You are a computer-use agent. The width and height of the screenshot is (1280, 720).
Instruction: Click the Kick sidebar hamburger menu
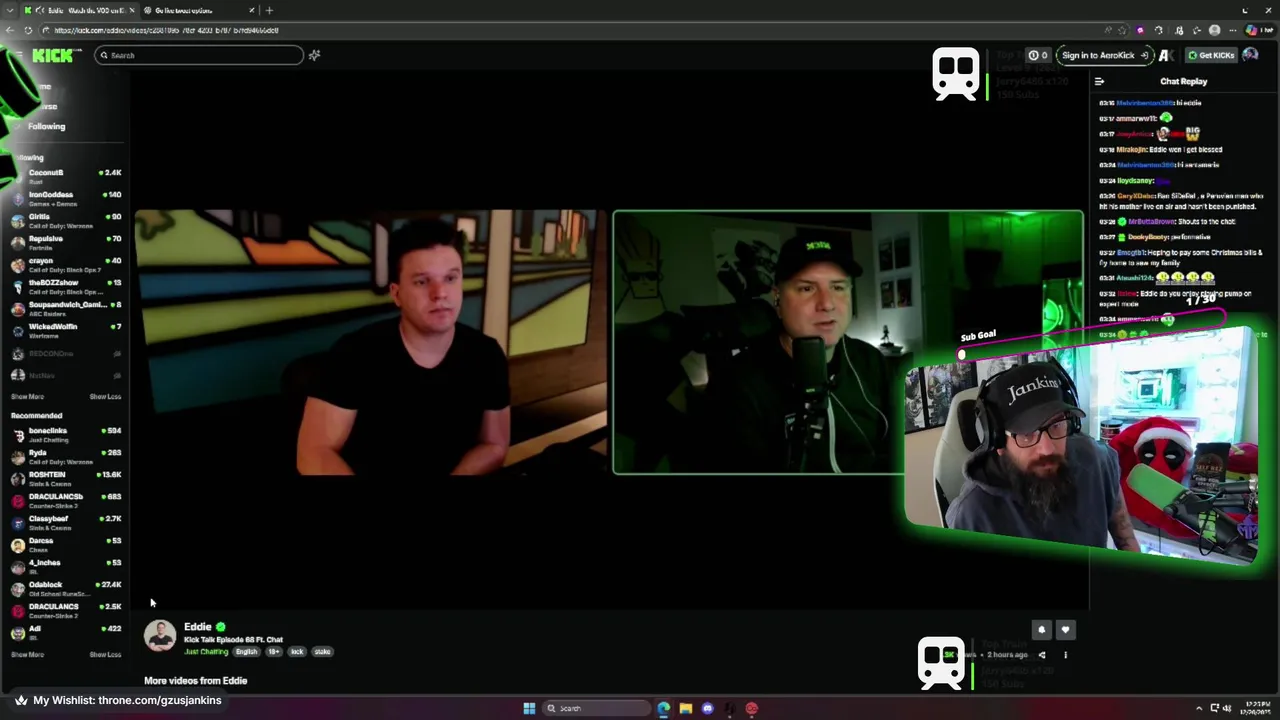click(x=18, y=55)
